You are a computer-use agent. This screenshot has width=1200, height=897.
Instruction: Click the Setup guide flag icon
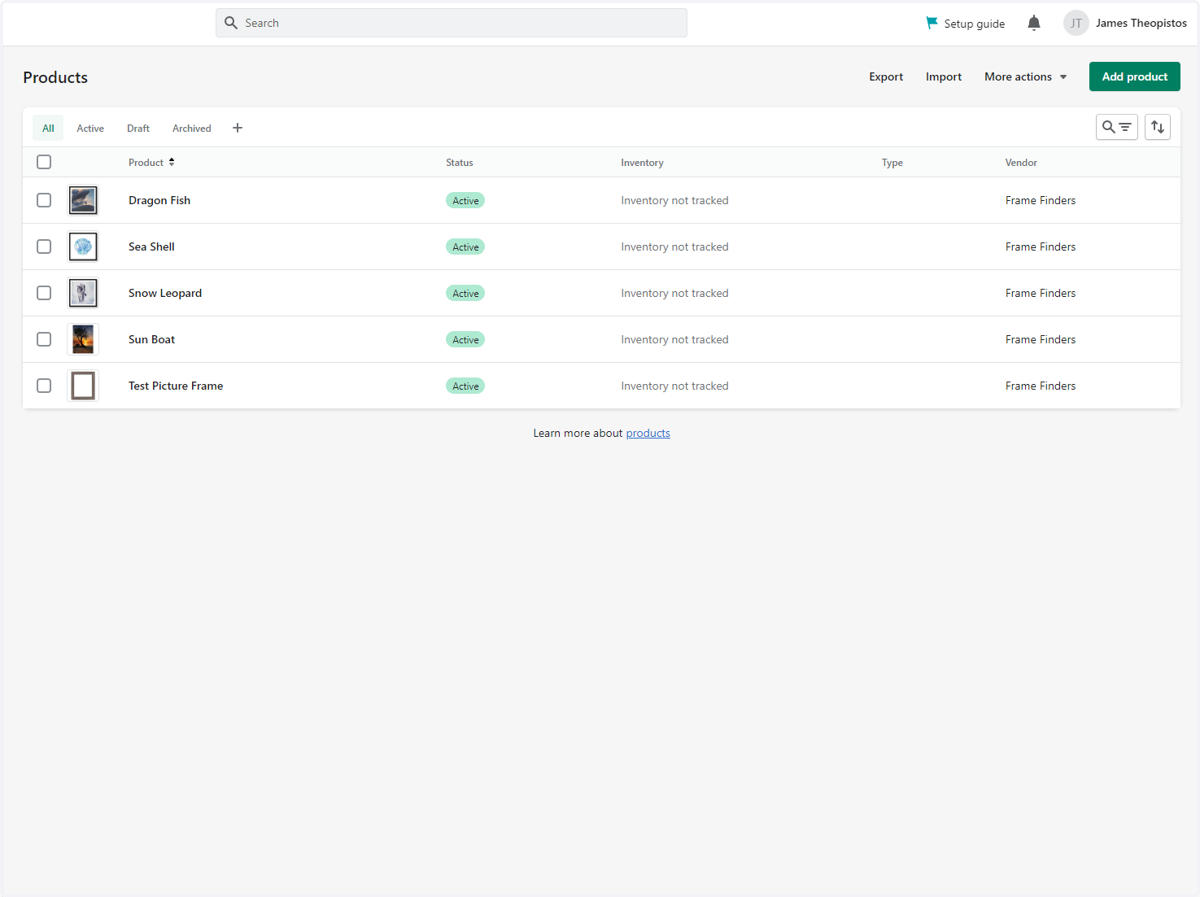pos(932,23)
